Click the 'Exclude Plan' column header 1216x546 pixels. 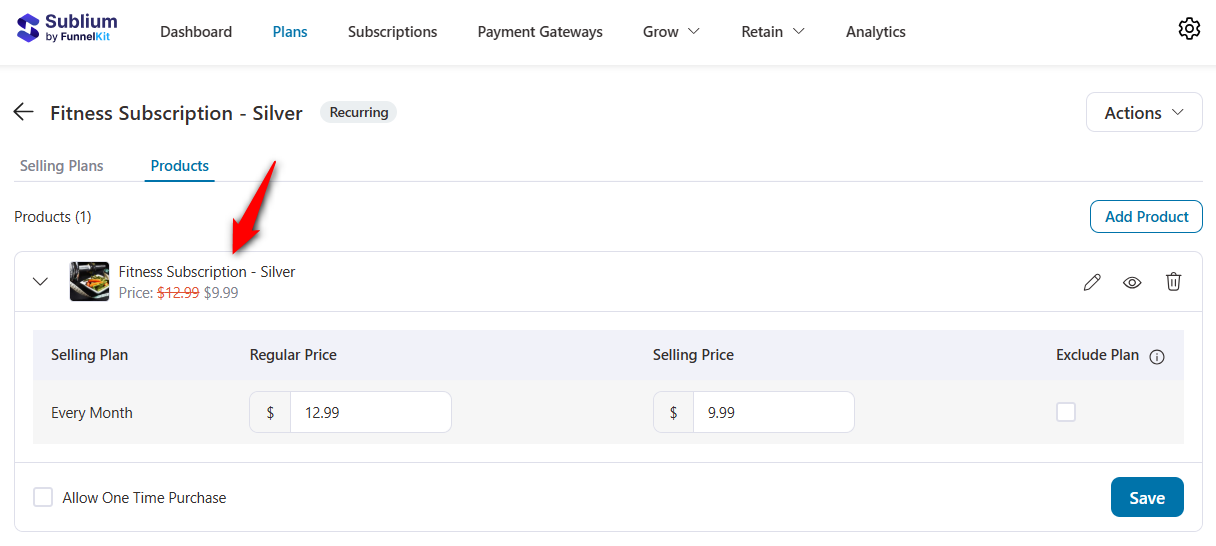1097,355
